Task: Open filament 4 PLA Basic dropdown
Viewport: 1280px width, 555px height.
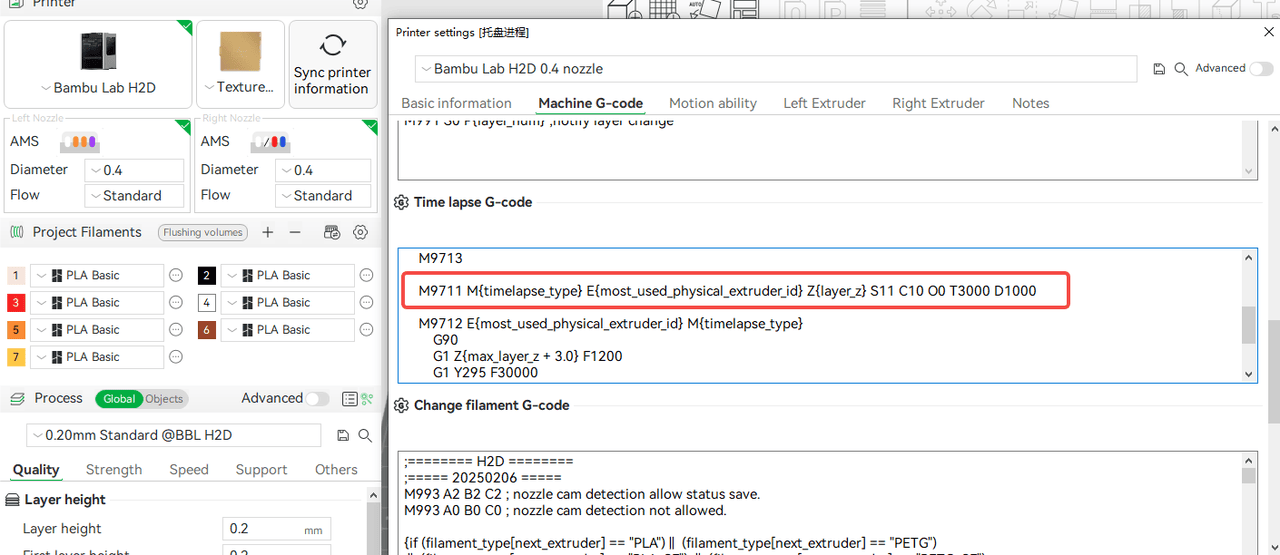Action: tap(288, 302)
